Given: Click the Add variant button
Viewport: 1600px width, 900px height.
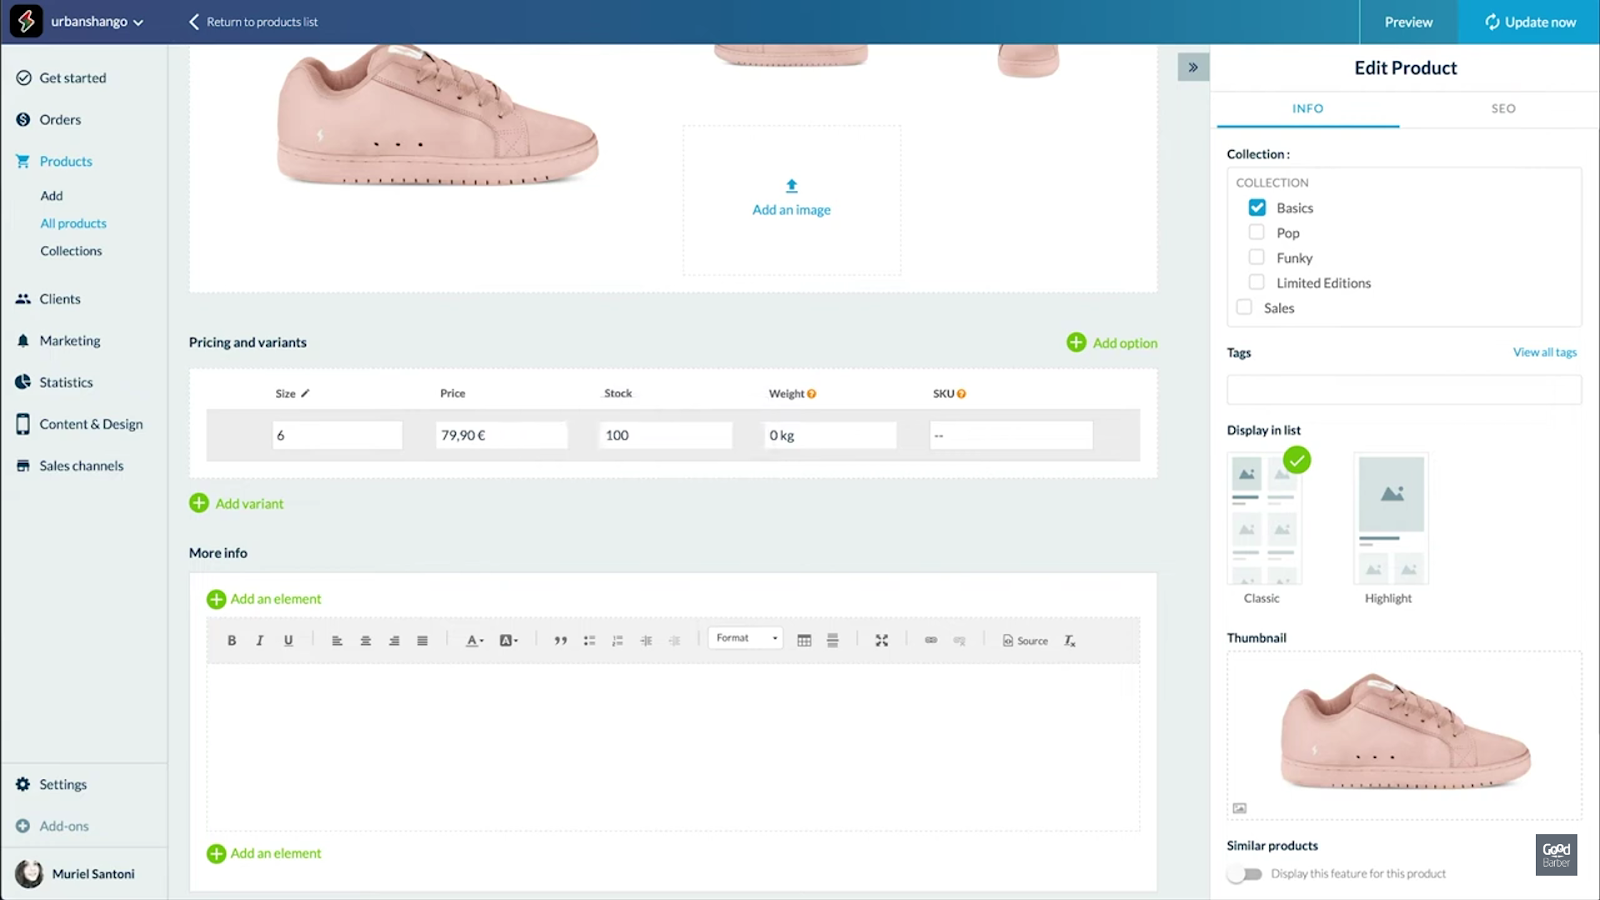Looking at the screenshot, I should [x=237, y=503].
